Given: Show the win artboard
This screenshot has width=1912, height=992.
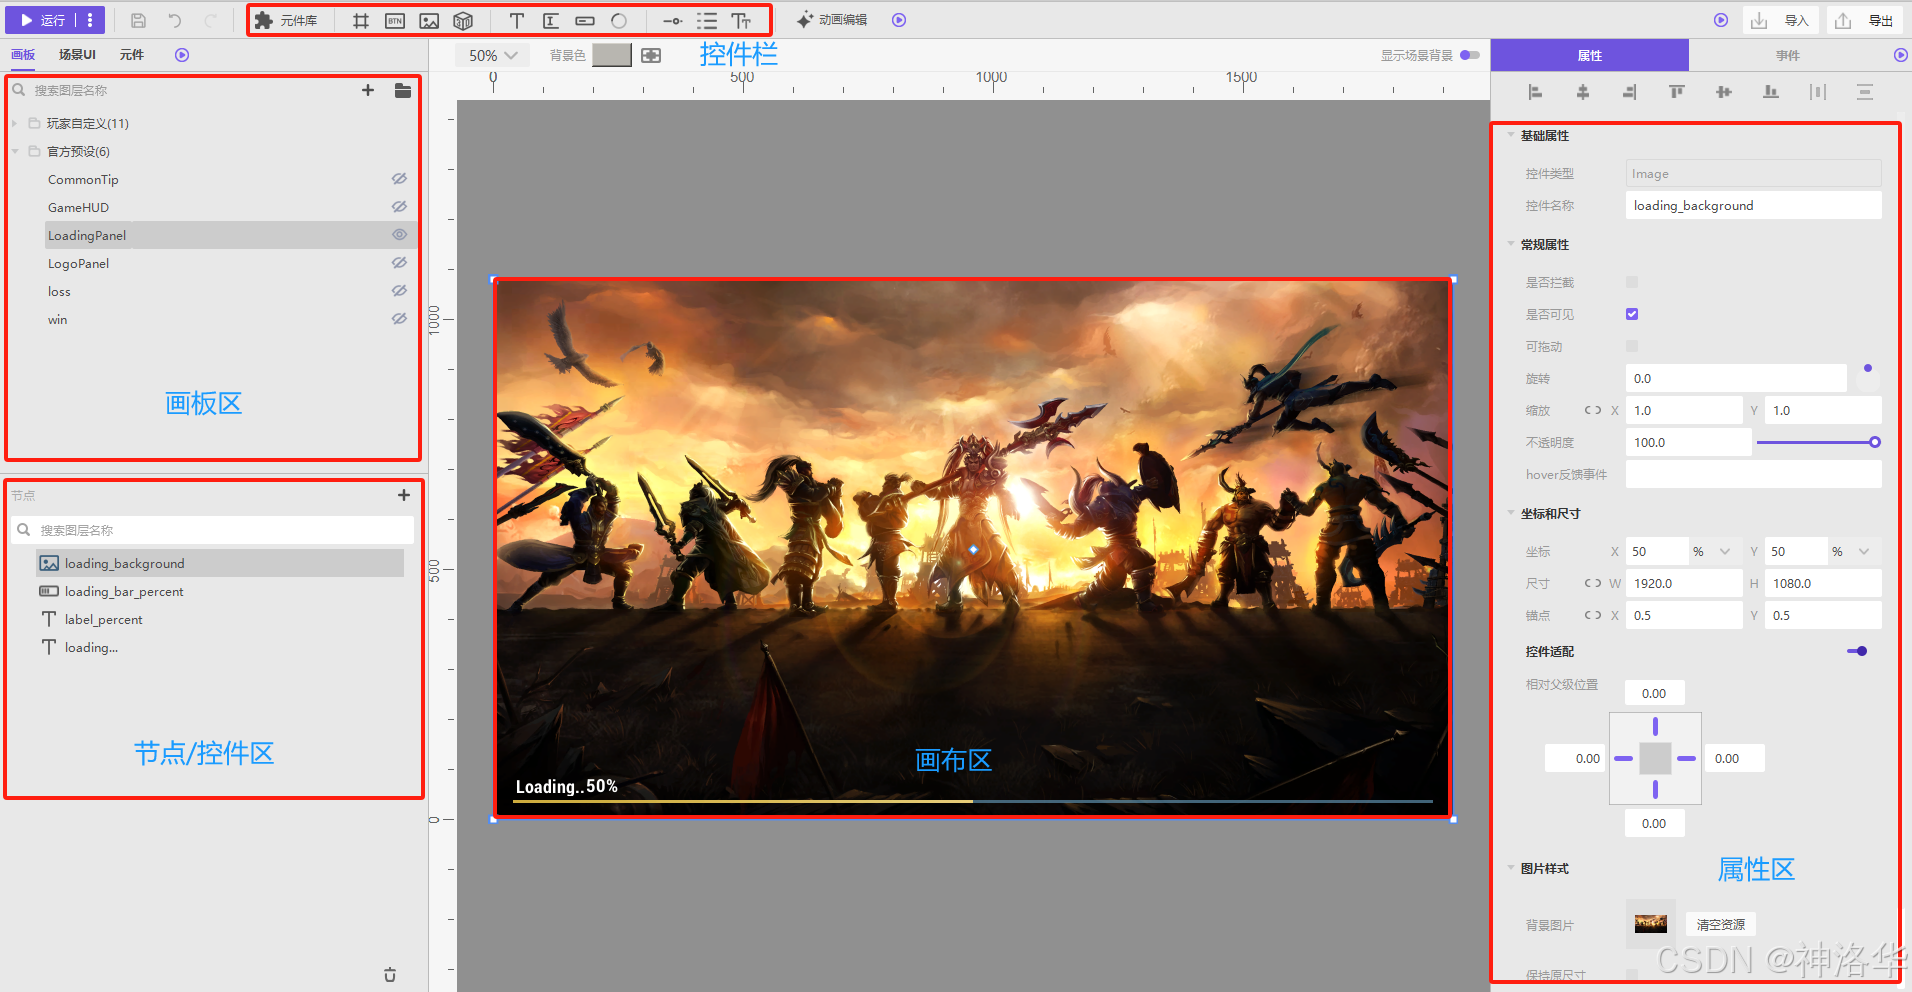Looking at the screenshot, I should (x=399, y=319).
